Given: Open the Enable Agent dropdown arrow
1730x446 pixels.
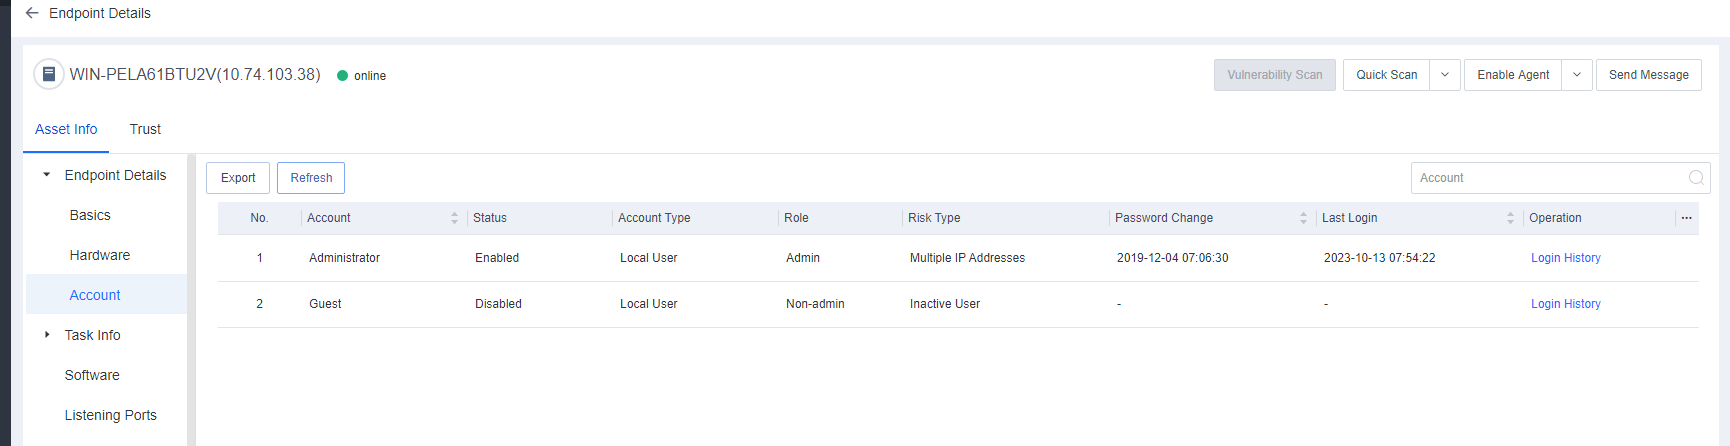Looking at the screenshot, I should (x=1577, y=75).
